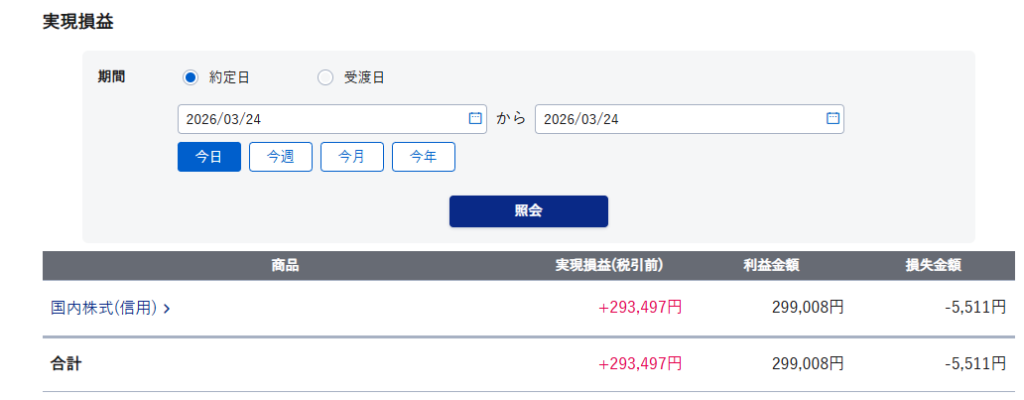The width and height of the screenshot is (1024, 400).
Task: Choose the 今月 period button
Action: point(352,157)
